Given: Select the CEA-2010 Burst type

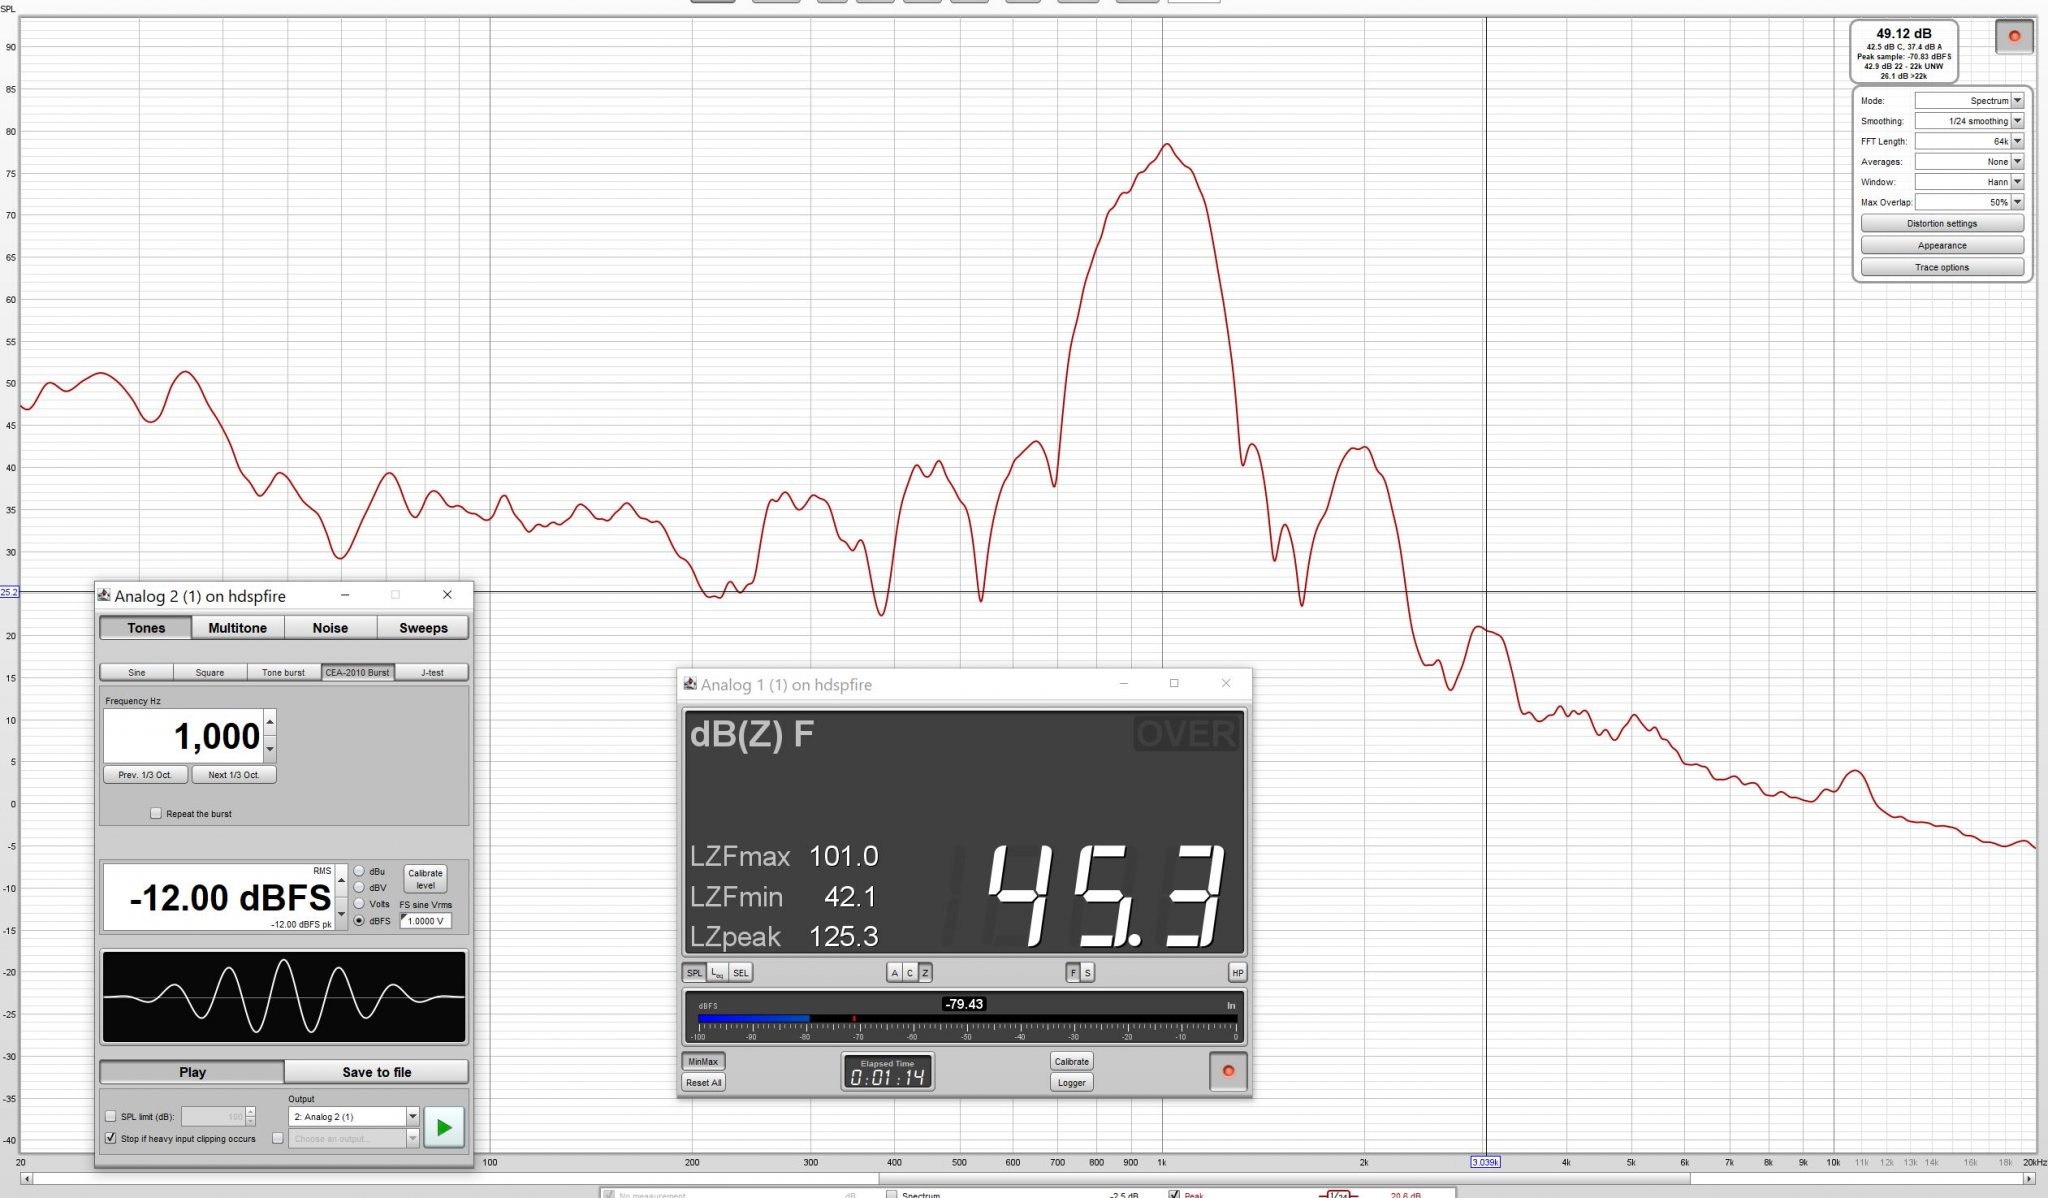Looking at the screenshot, I should 358,672.
